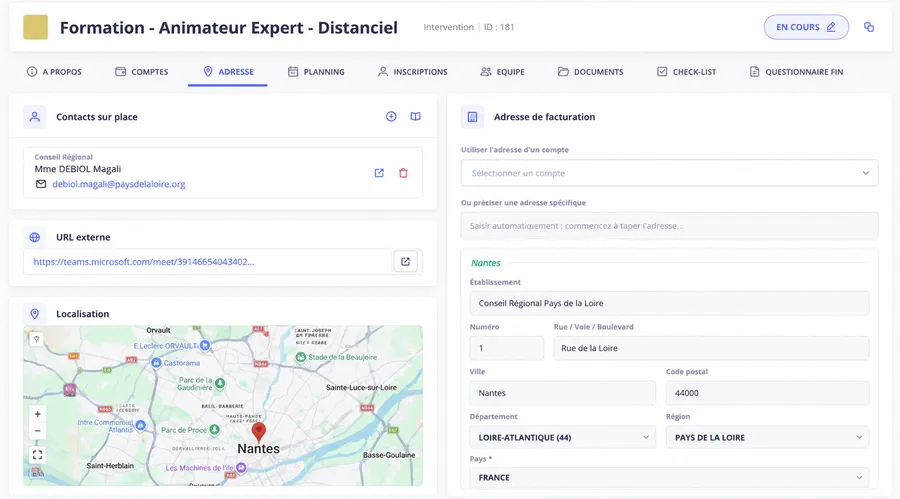Click the copy icon beside EN COURS
Viewport: 900px width, 499px height.
(869, 27)
